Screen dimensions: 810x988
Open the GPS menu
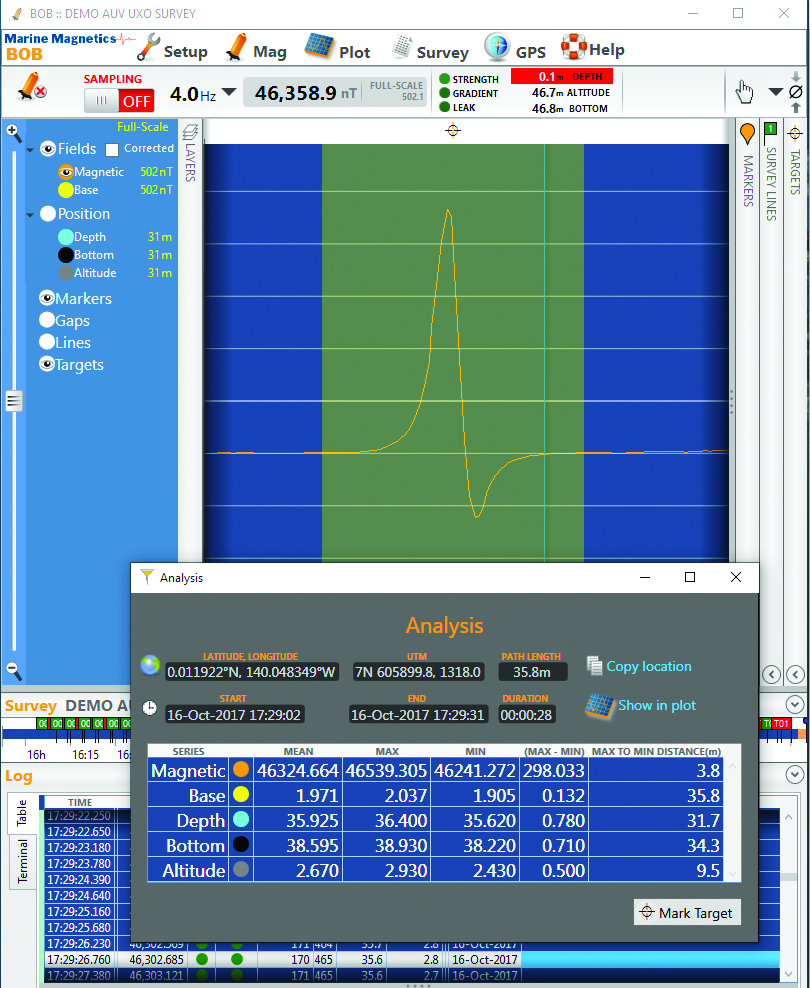point(515,49)
